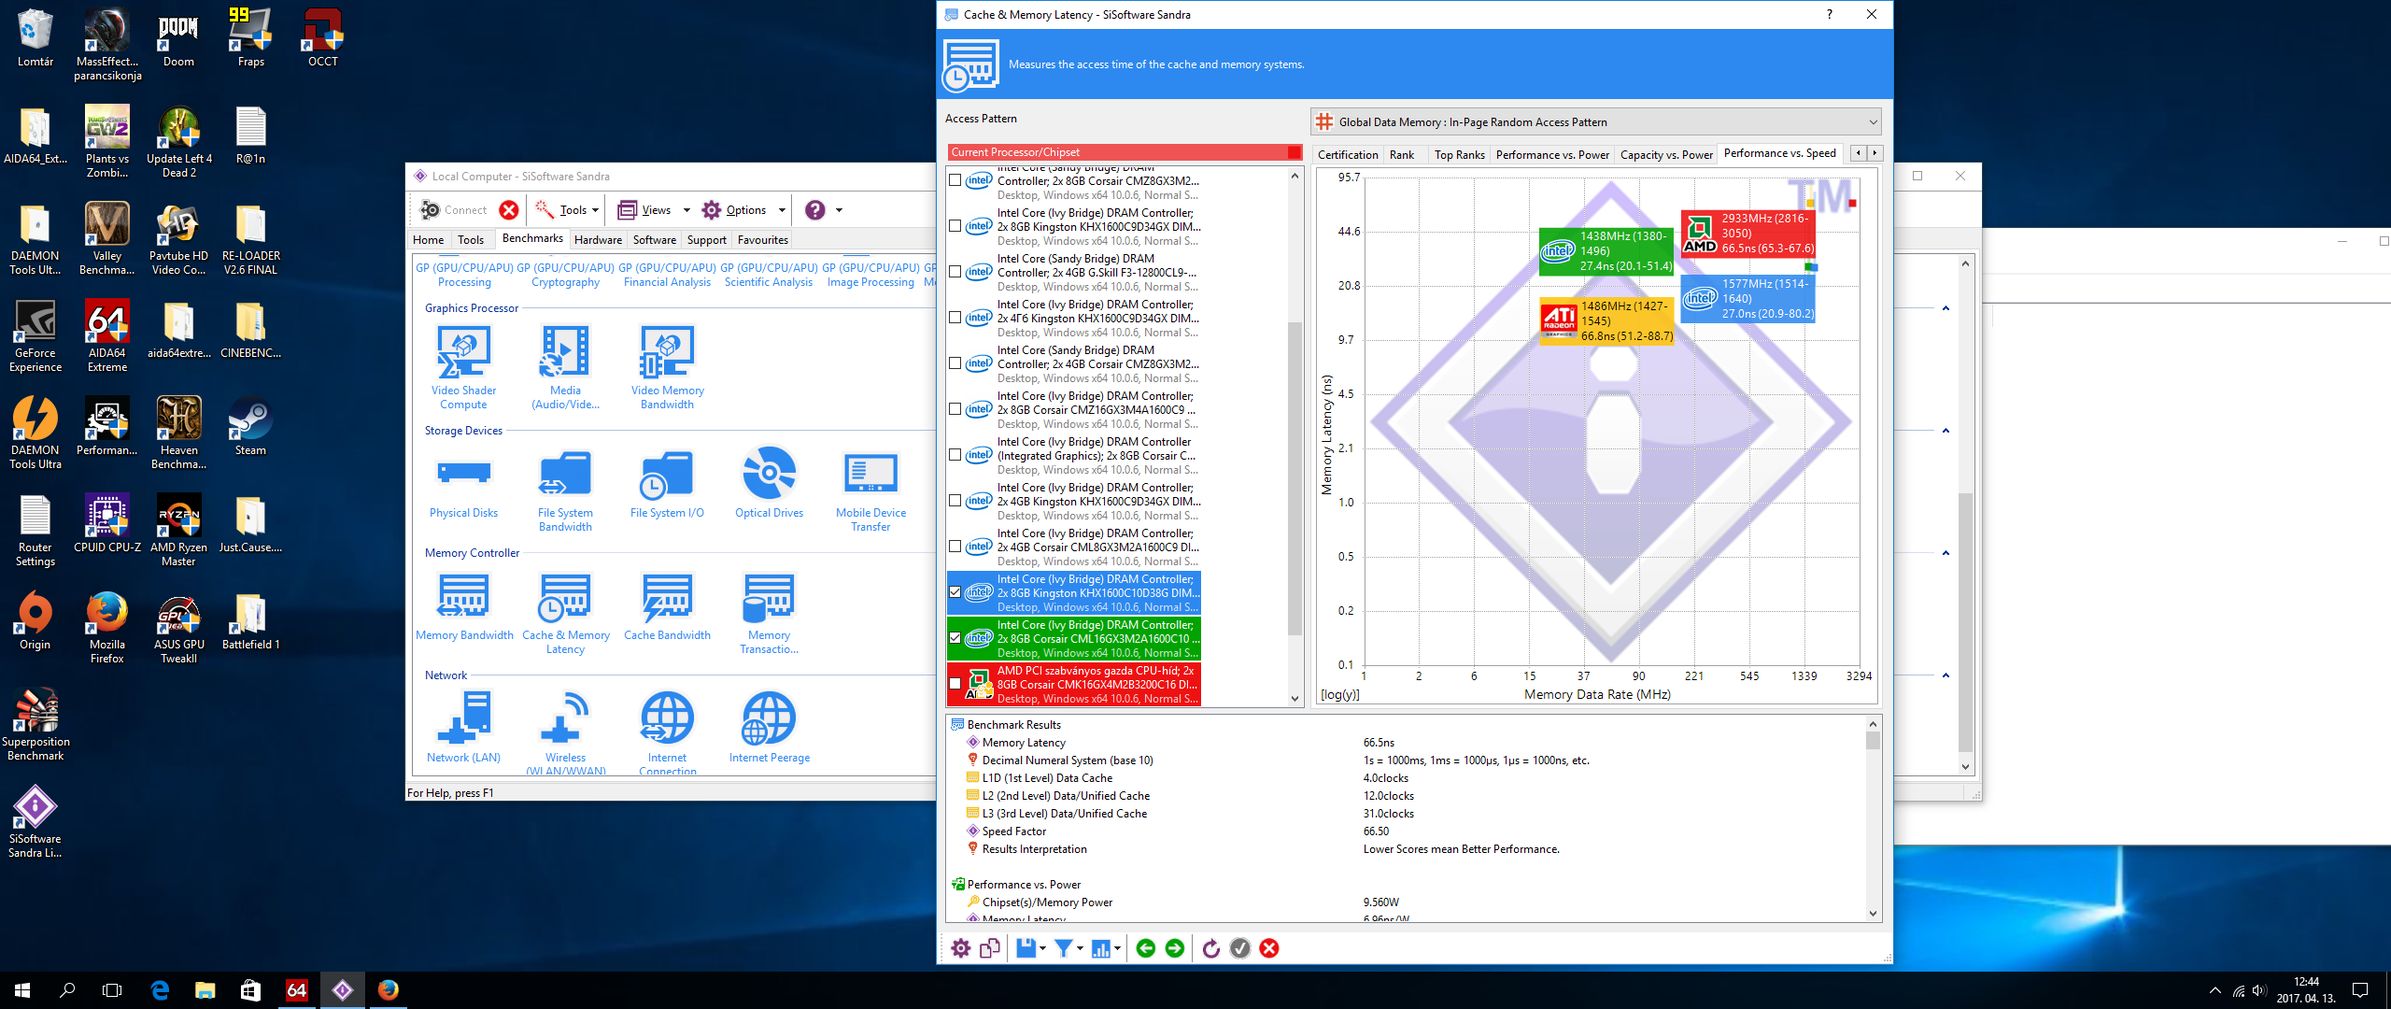Click the green back arrow button
2391x1009 pixels.
coord(1146,948)
